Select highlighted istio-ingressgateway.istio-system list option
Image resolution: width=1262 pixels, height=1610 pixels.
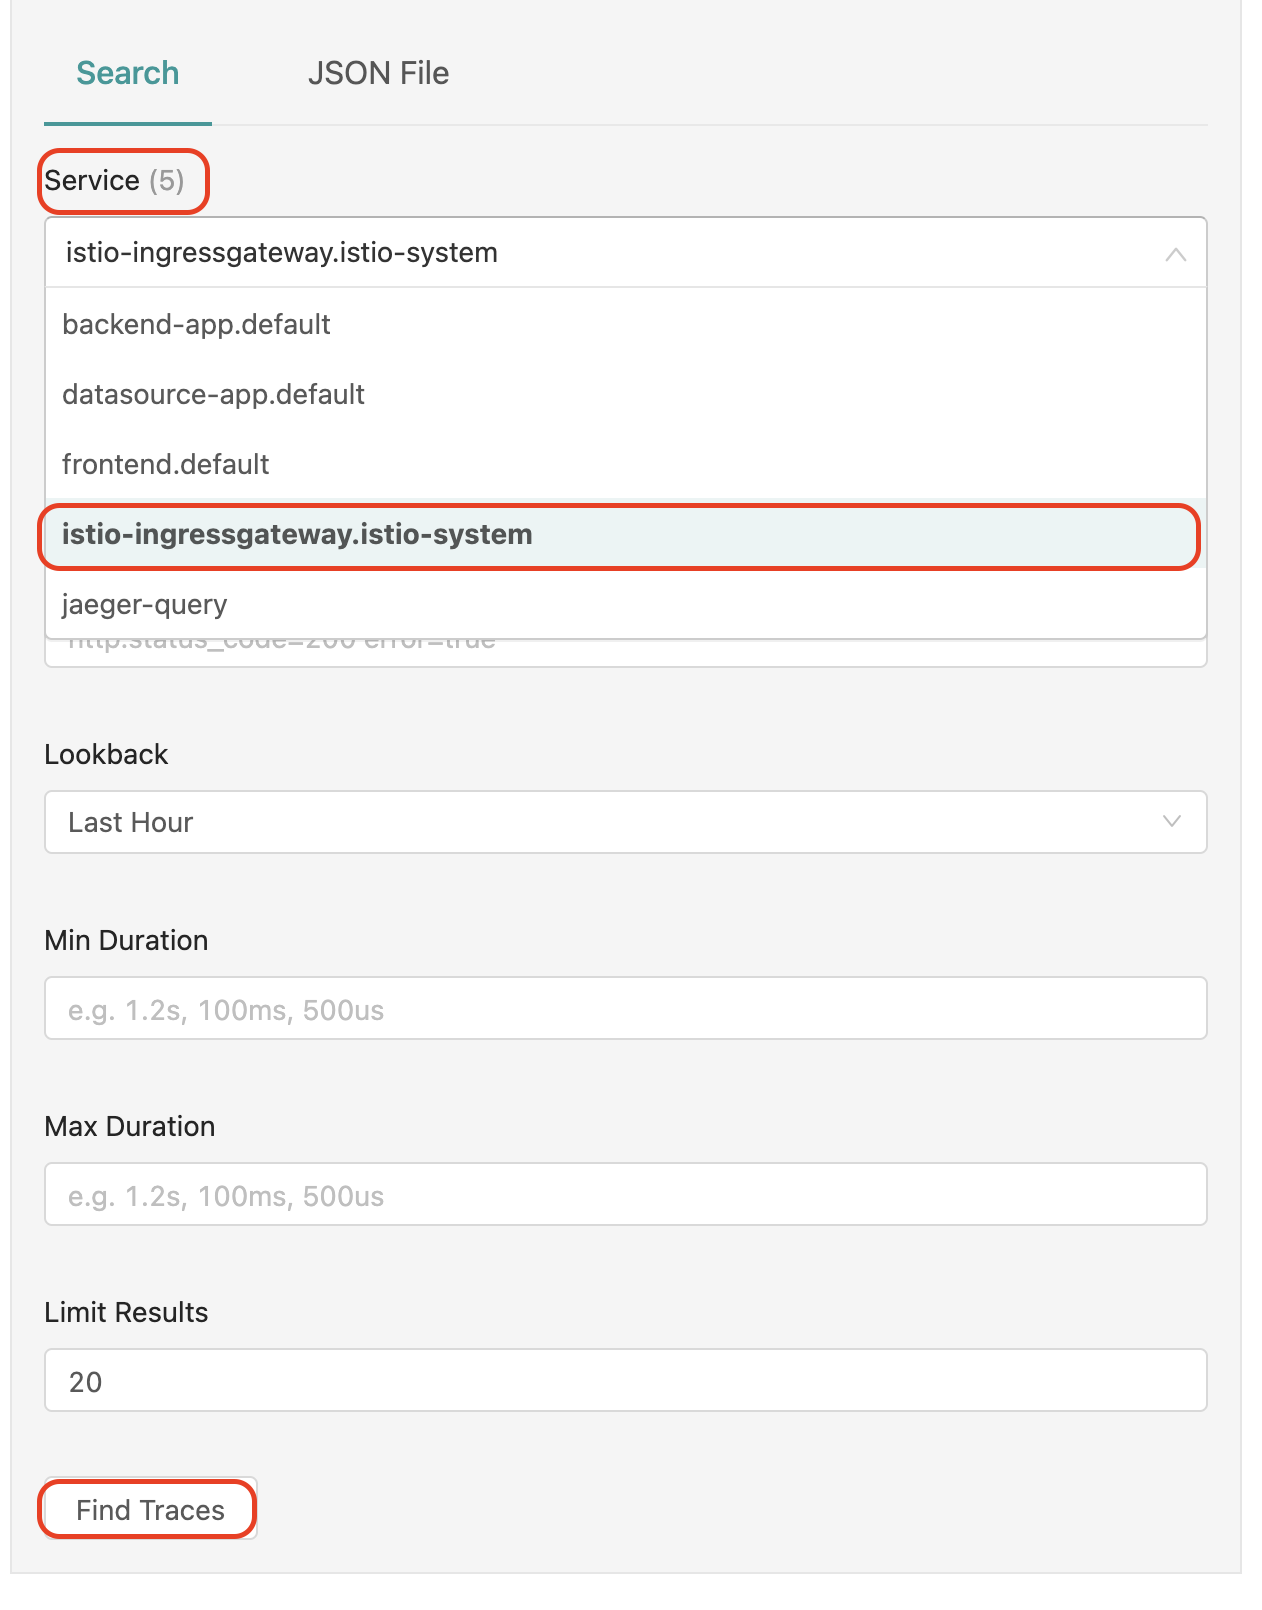[x=297, y=534]
